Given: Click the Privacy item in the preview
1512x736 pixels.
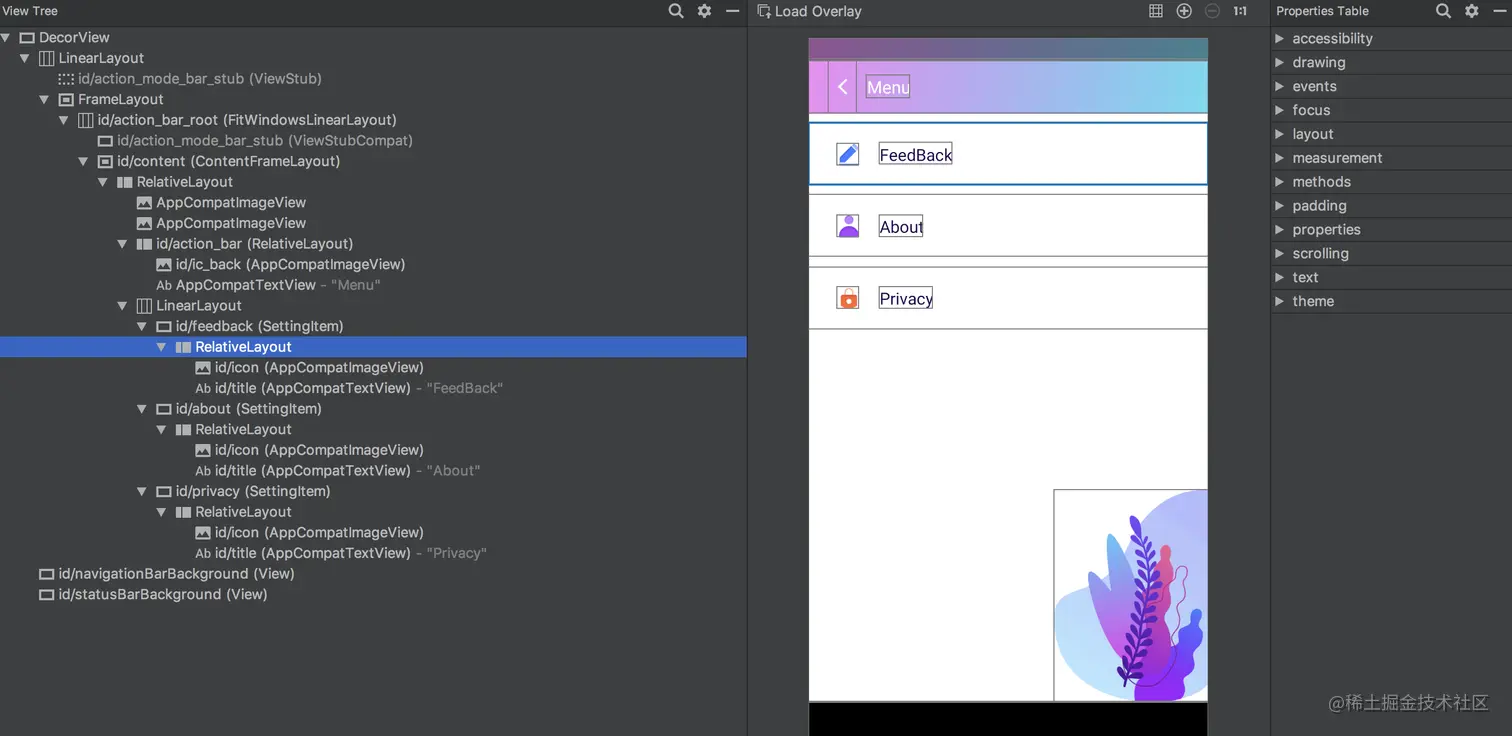Looking at the screenshot, I should [x=904, y=298].
